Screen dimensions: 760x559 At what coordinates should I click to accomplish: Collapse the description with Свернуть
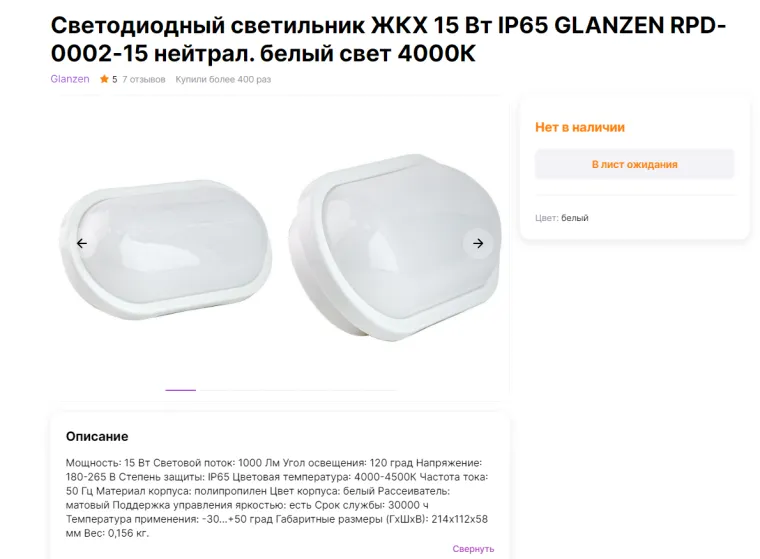[473, 548]
